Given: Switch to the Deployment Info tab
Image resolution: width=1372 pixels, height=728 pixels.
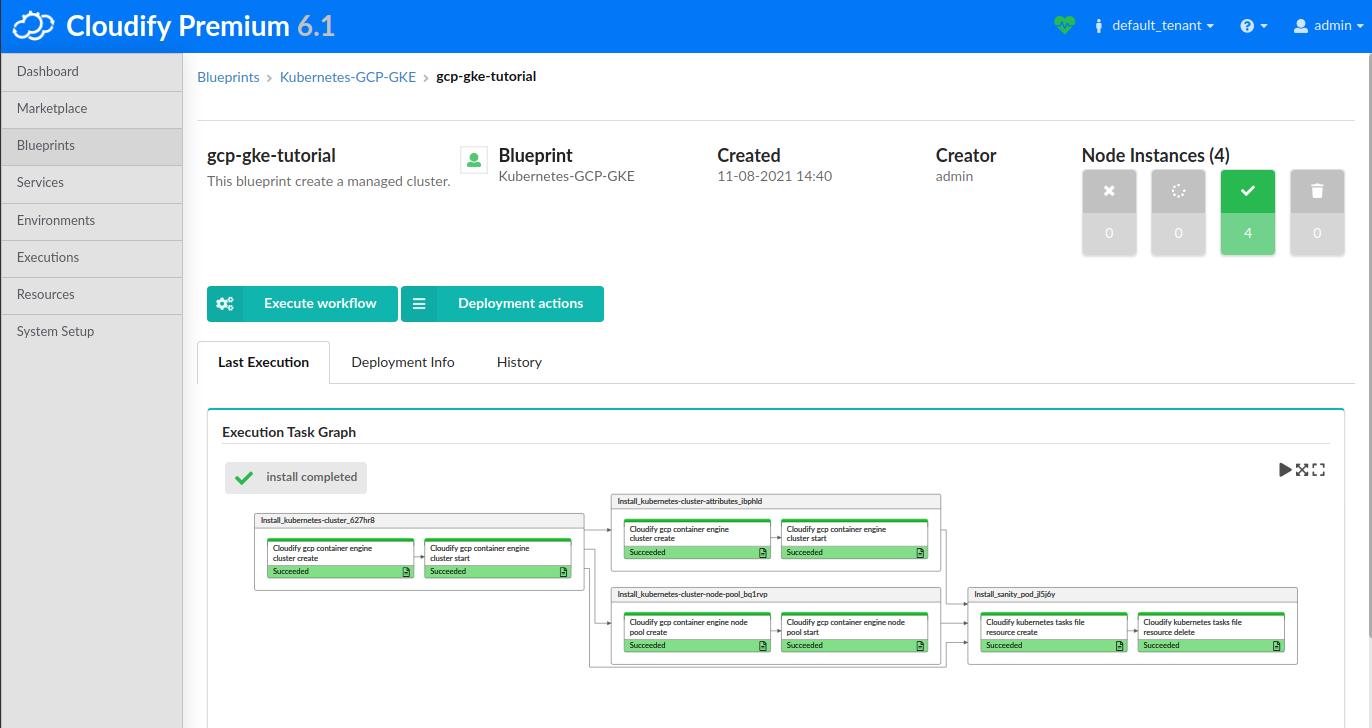Looking at the screenshot, I should point(403,362).
